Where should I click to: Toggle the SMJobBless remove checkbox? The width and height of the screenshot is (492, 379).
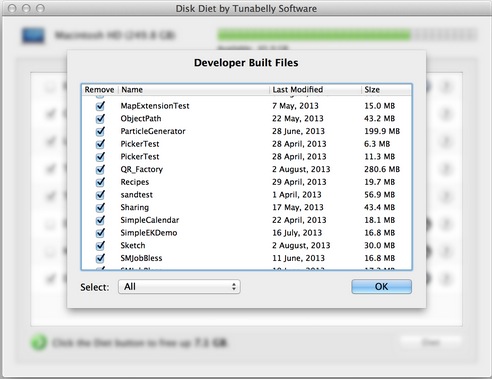tap(100, 258)
